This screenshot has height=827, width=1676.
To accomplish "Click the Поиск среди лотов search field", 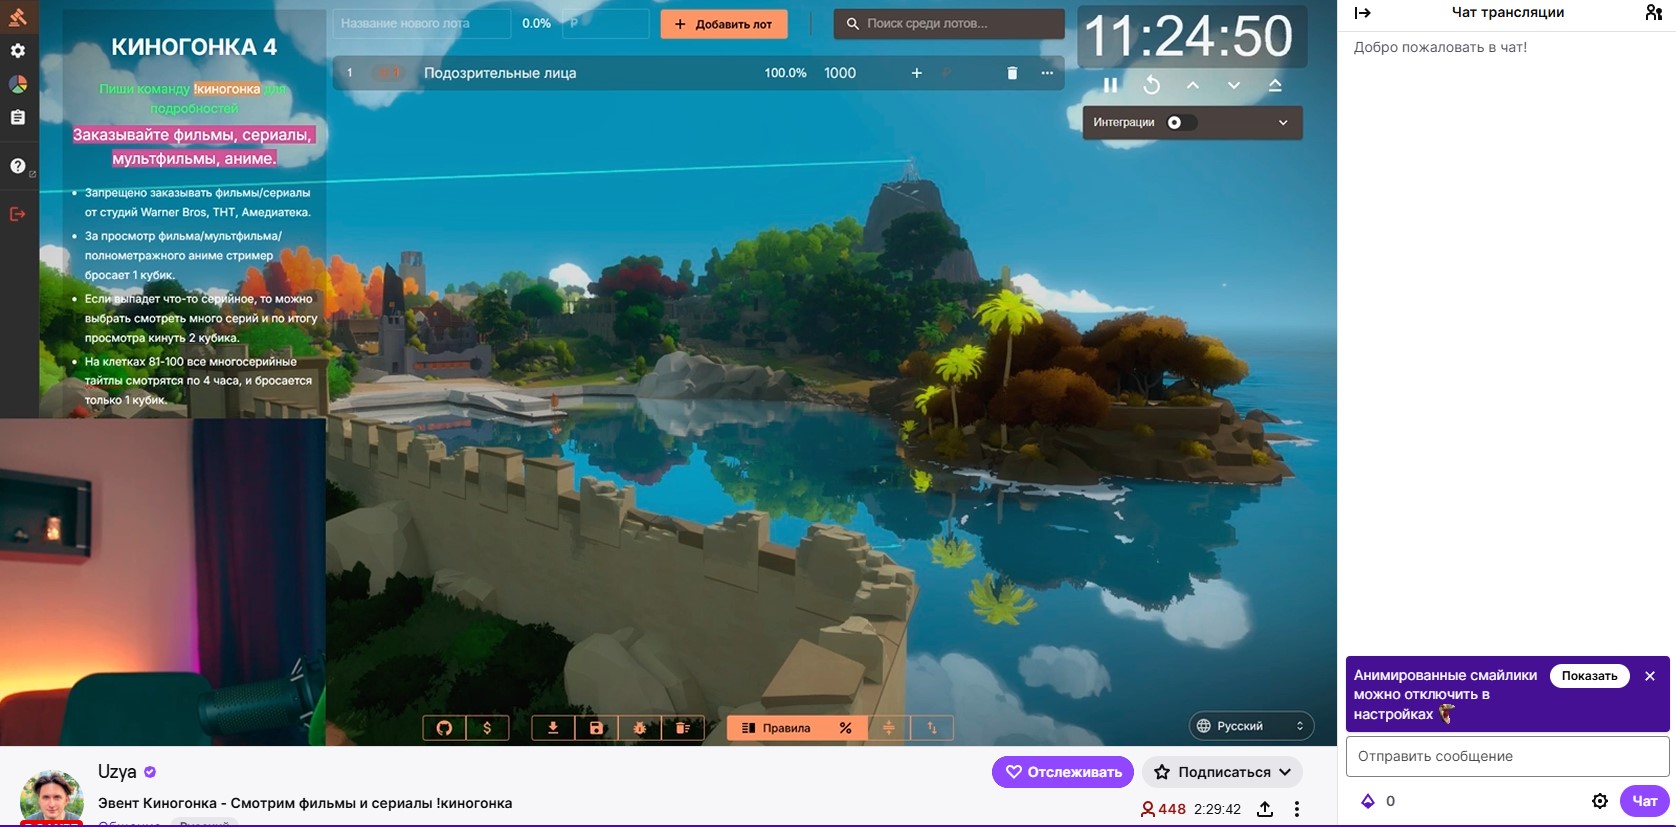I will coord(949,24).
